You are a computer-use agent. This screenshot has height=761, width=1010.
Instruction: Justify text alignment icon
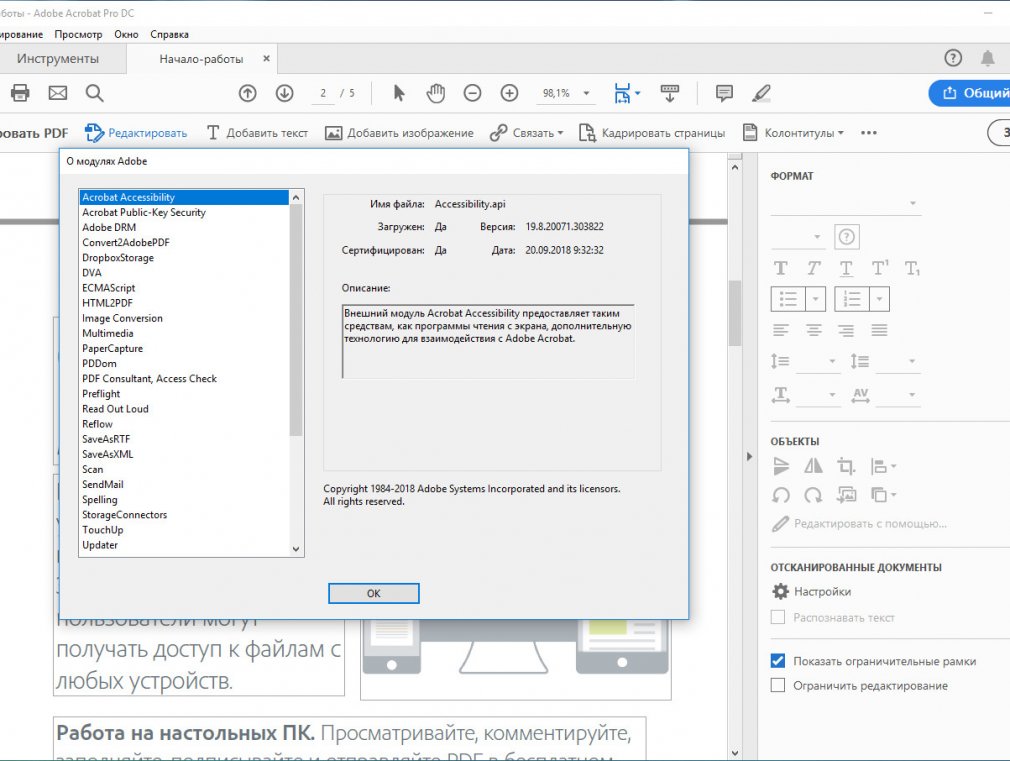click(x=879, y=331)
